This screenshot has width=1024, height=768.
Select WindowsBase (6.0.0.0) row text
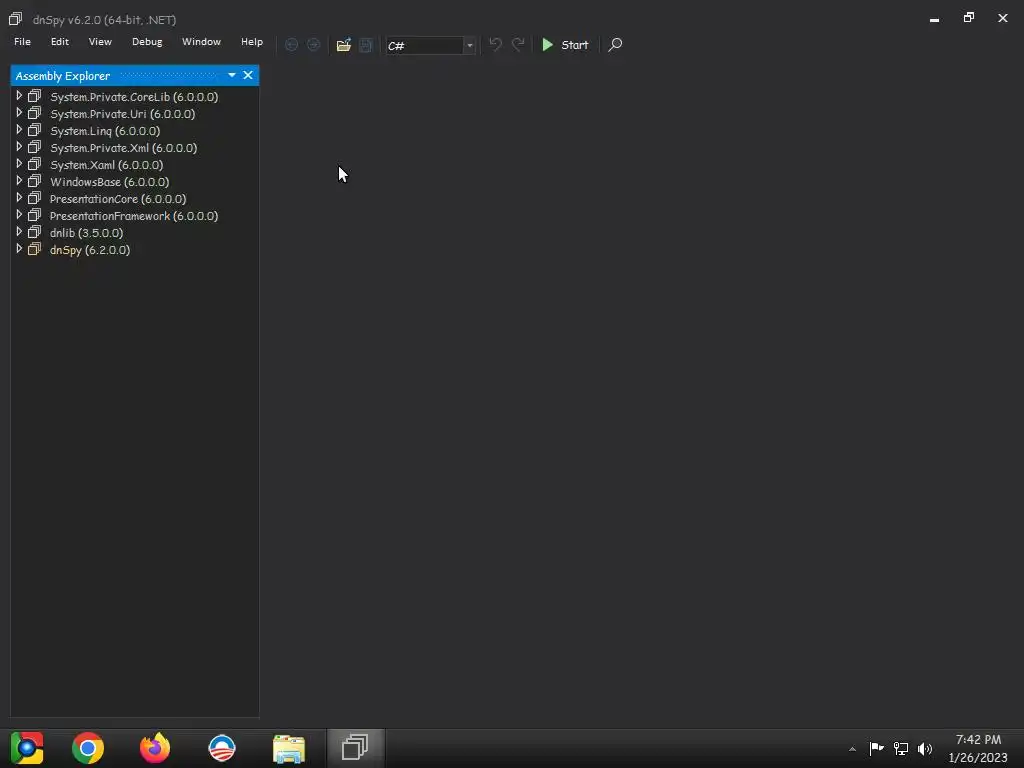[110, 182]
